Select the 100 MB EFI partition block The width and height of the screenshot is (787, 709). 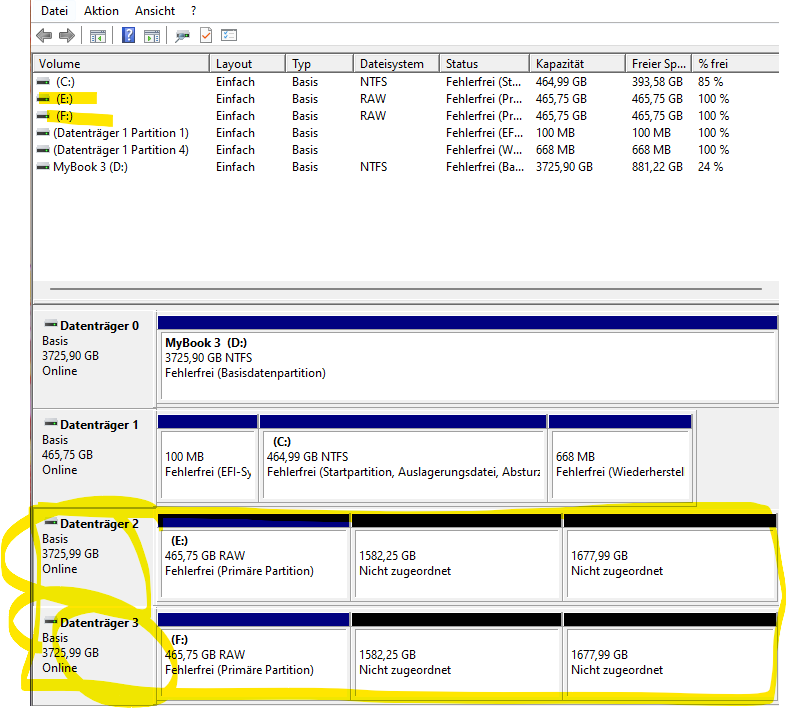coord(208,458)
